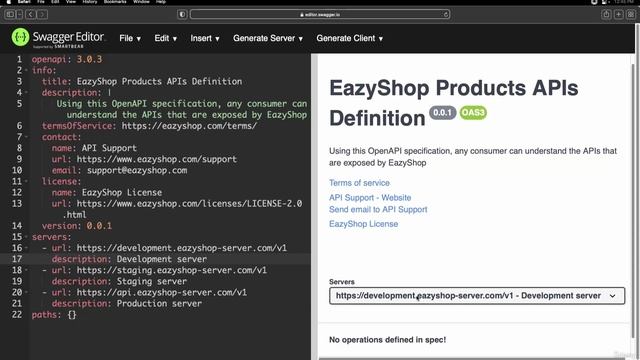The image size is (640, 360).
Task: Click the termsOfService URL text in editor
Action: pyautogui.click(x=189, y=126)
